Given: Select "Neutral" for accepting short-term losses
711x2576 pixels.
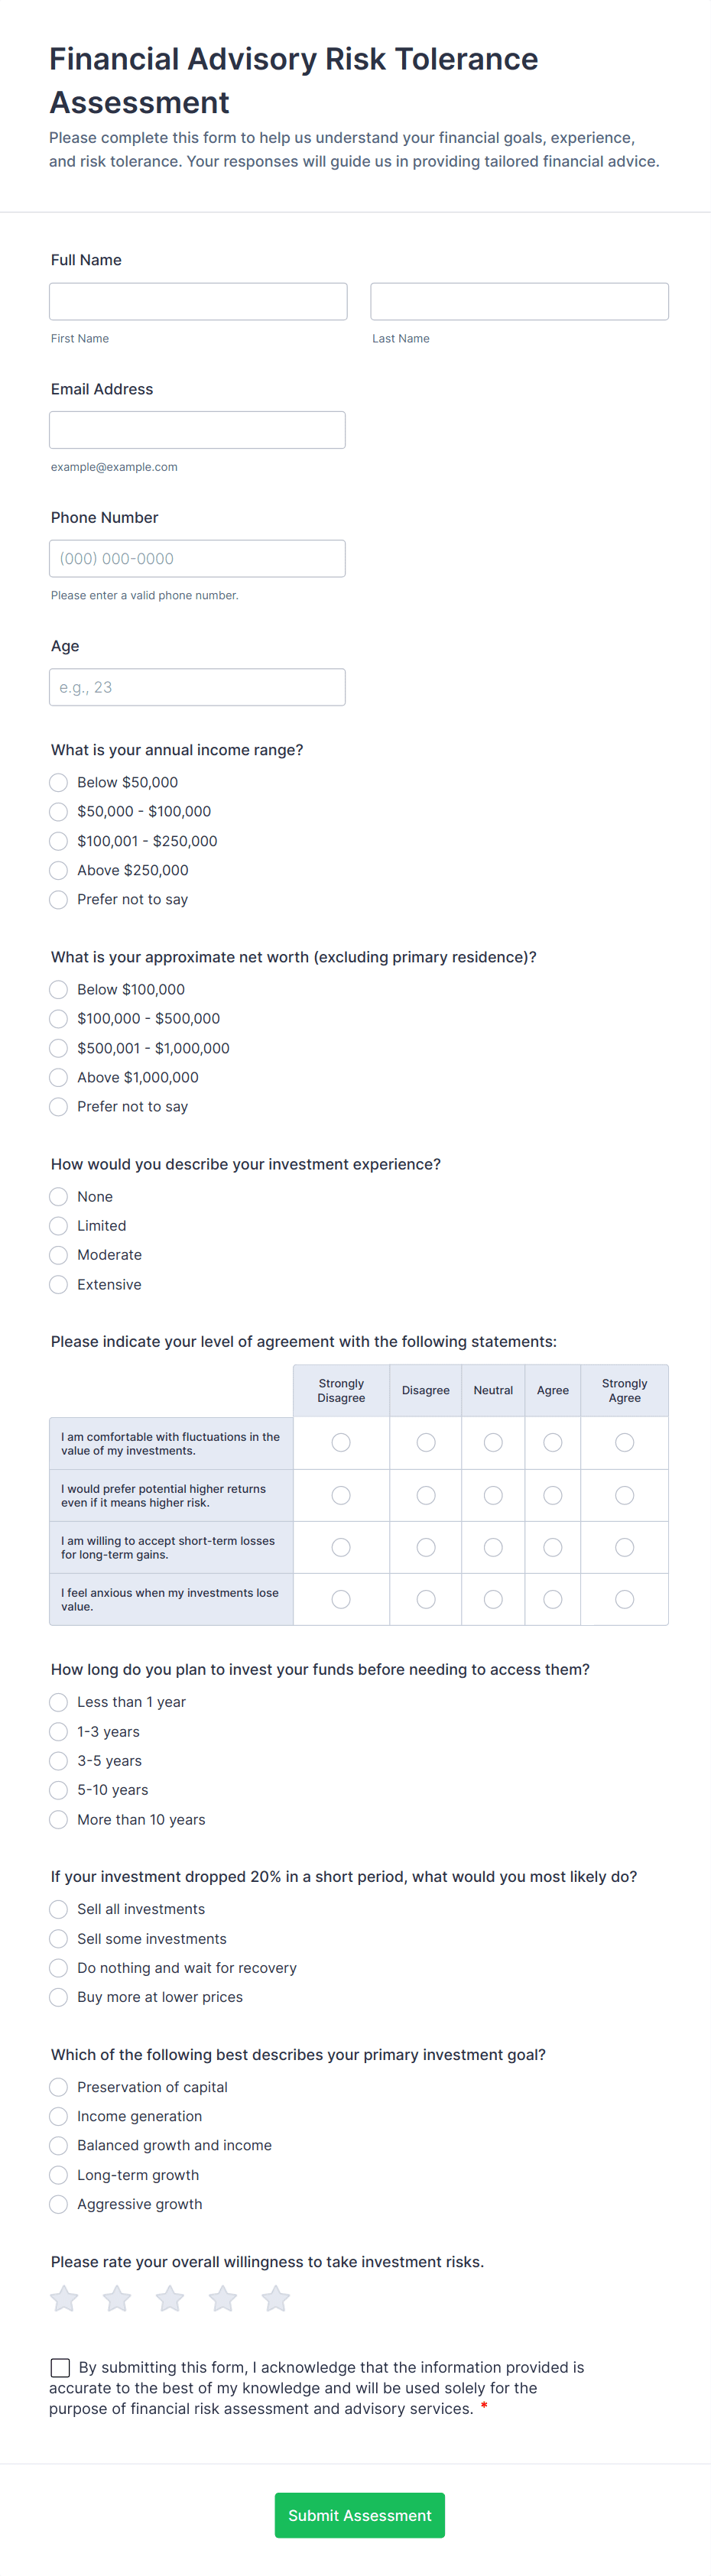Looking at the screenshot, I should 493,1547.
